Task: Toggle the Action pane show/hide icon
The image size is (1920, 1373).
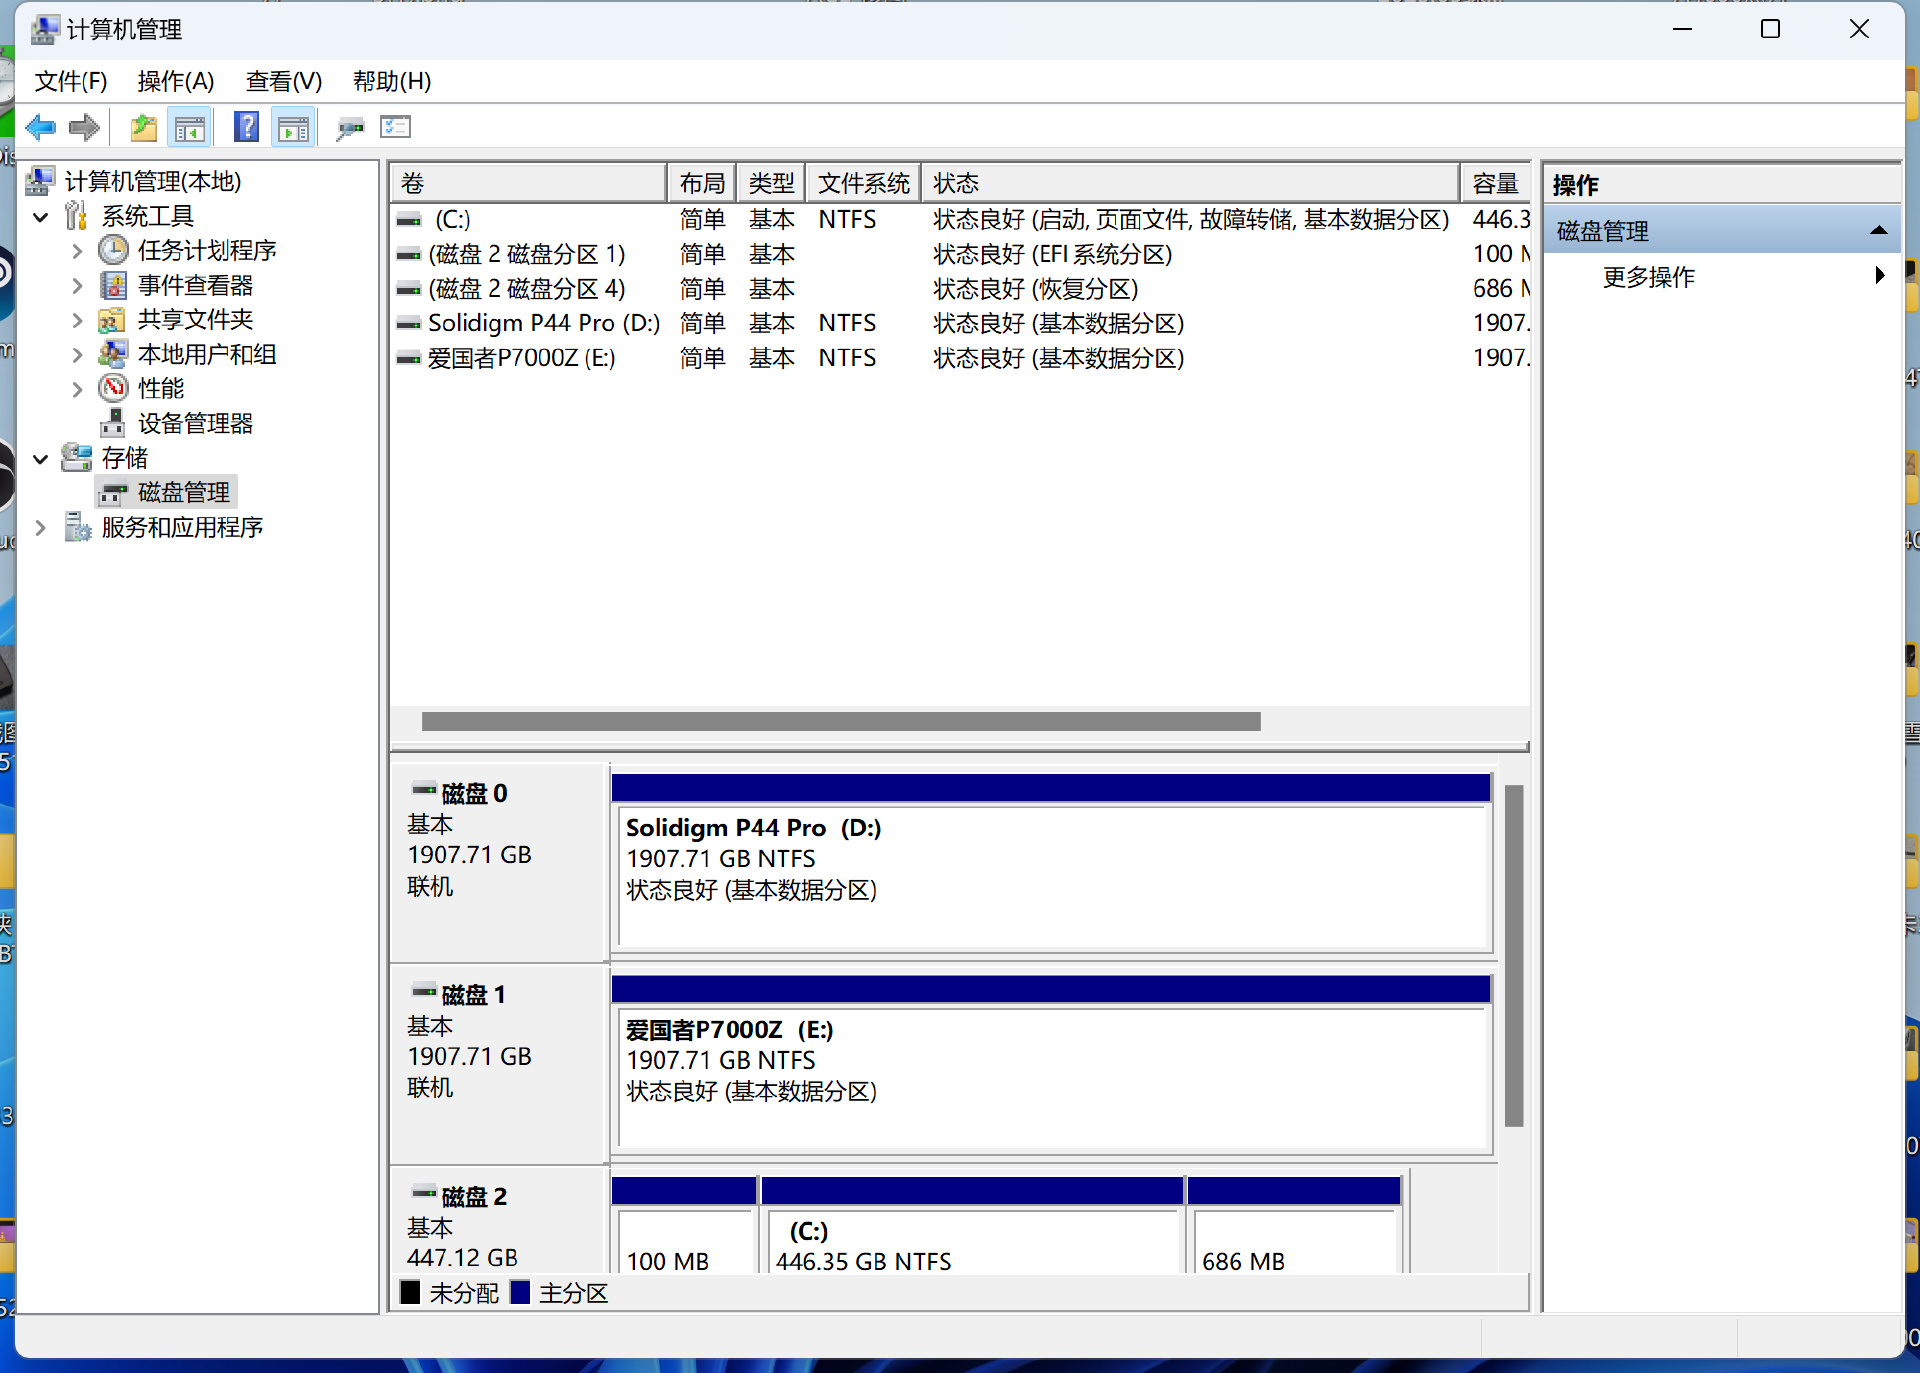Action: click(x=293, y=127)
